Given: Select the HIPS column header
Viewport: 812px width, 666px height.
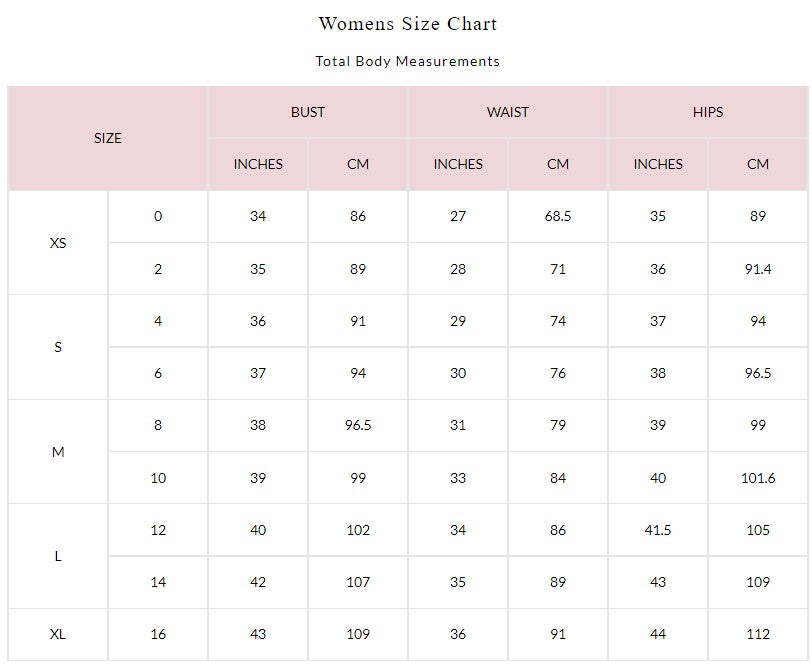Looking at the screenshot, I should pos(708,112).
